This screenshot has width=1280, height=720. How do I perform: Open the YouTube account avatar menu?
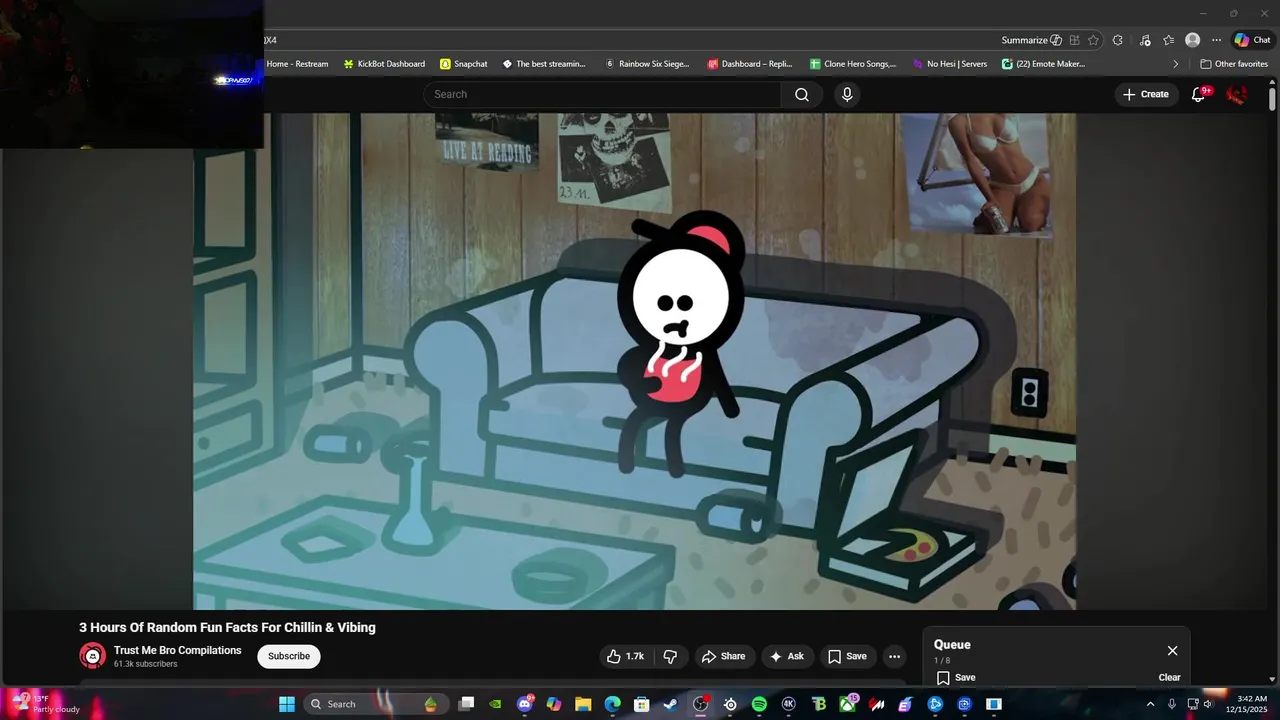pyautogui.click(x=1237, y=94)
